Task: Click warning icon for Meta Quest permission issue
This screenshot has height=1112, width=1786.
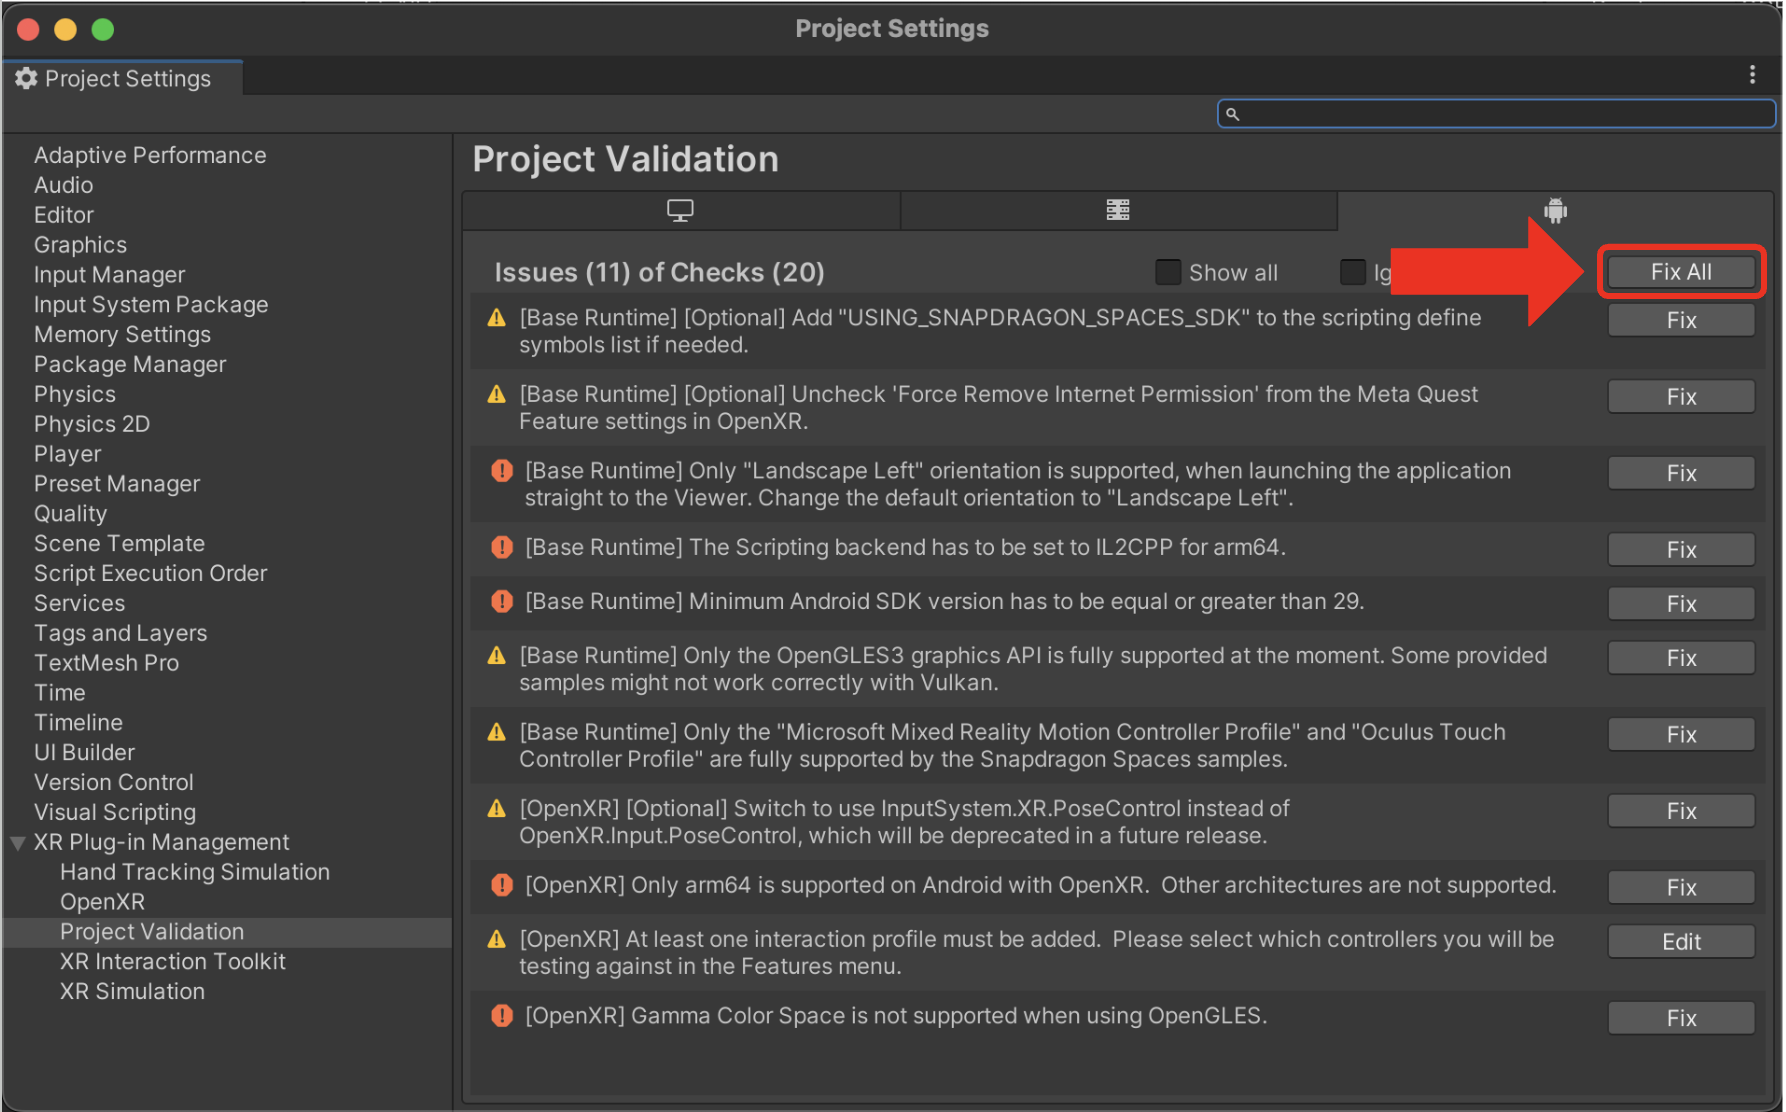Action: point(496,395)
